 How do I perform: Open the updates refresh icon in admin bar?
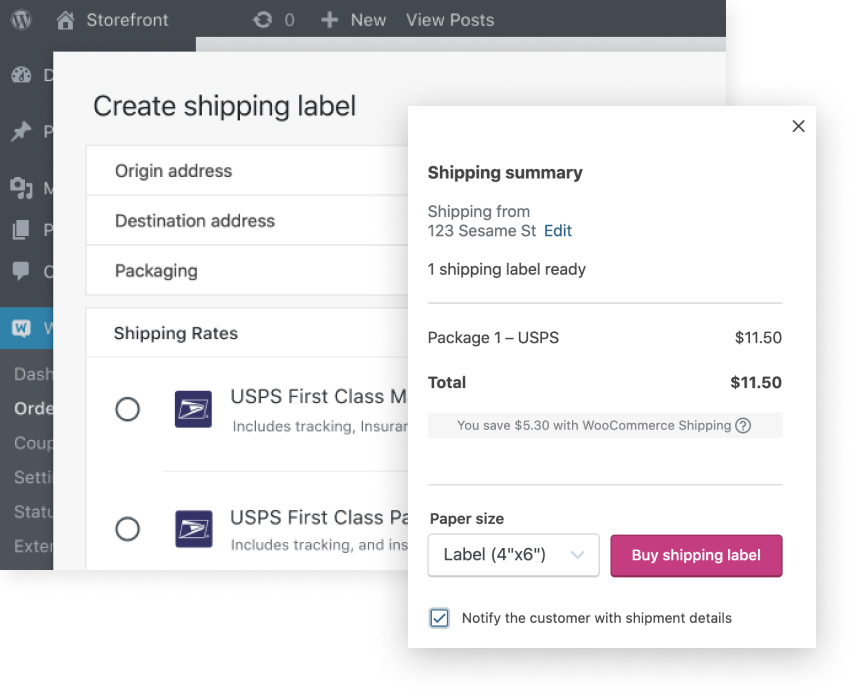pyautogui.click(x=261, y=19)
